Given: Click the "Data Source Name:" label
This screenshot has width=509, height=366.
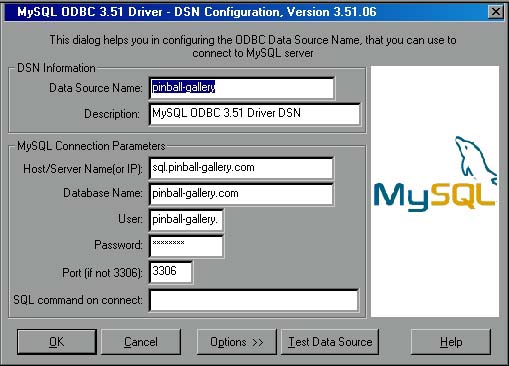Looking at the screenshot, I should [x=96, y=88].
